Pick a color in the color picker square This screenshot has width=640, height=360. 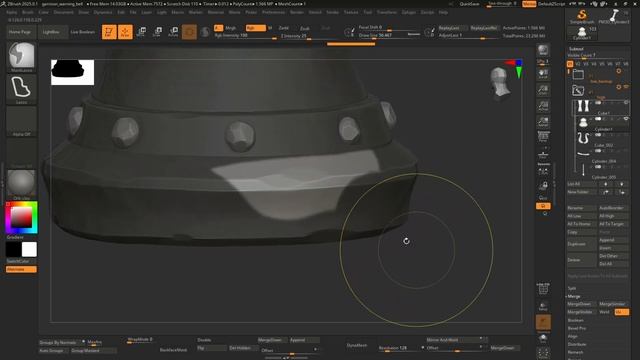21,217
